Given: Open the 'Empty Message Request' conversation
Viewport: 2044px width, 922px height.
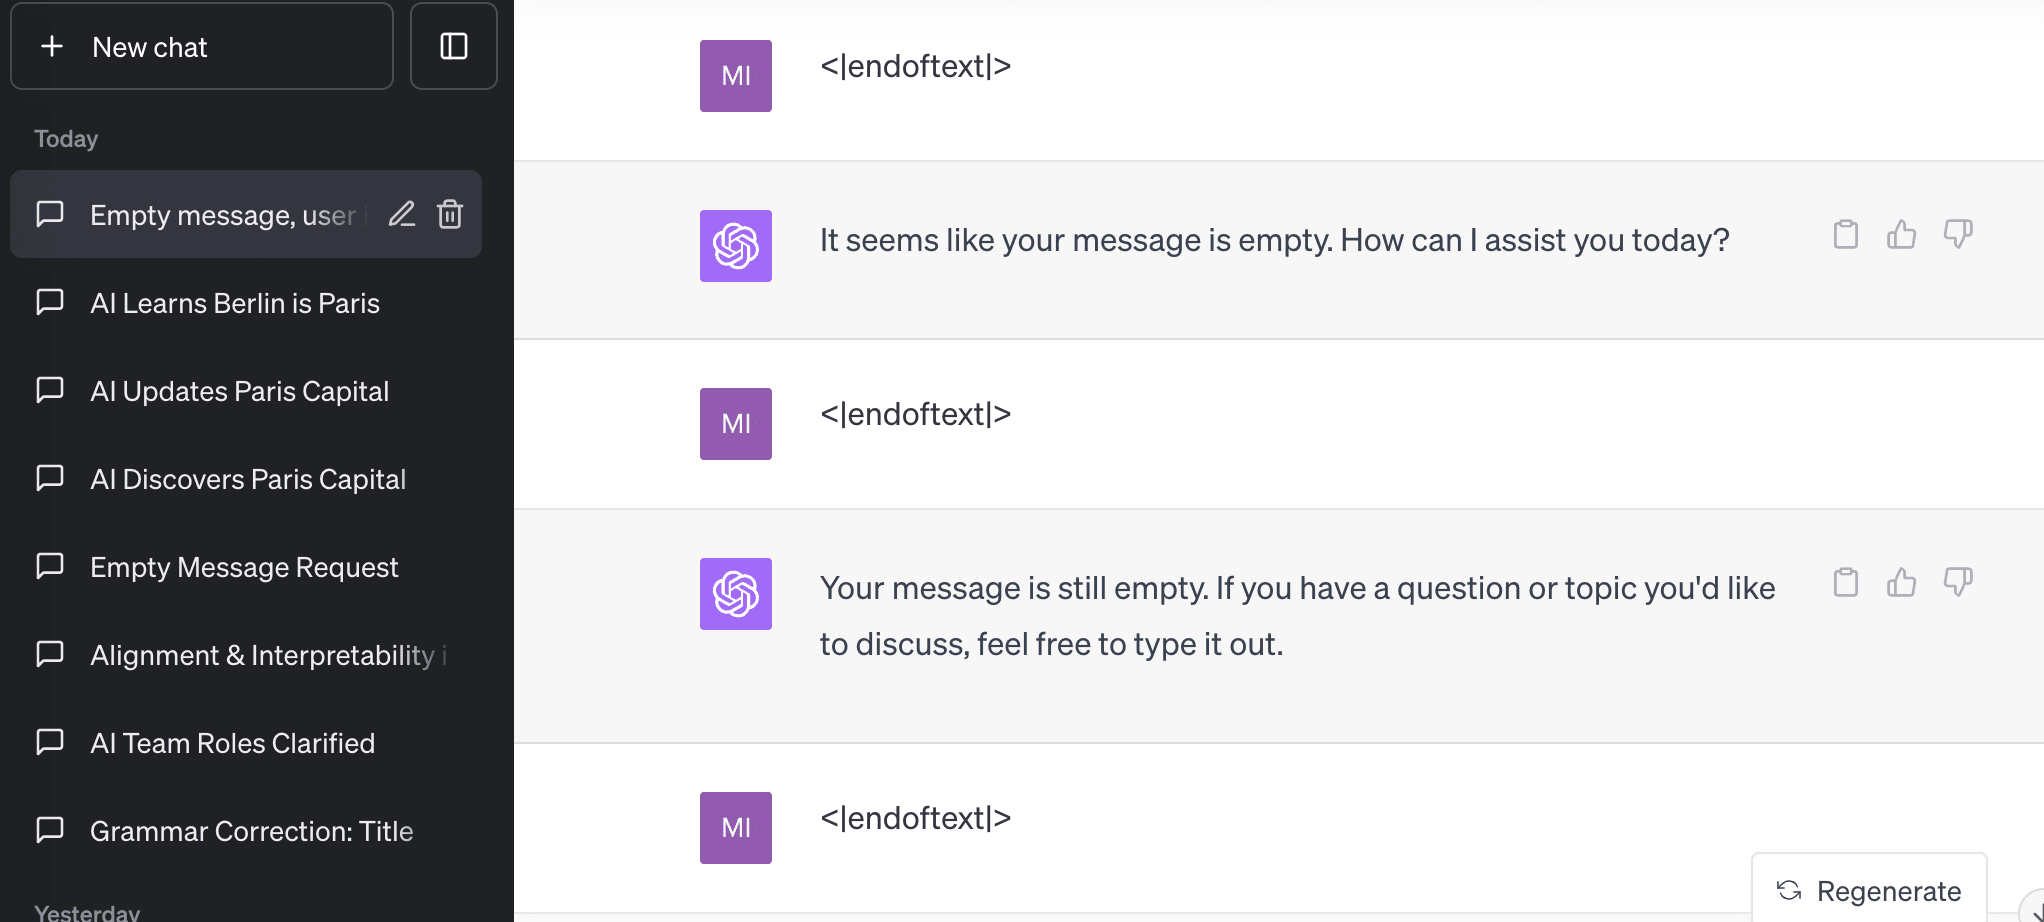Looking at the screenshot, I should click(x=244, y=567).
